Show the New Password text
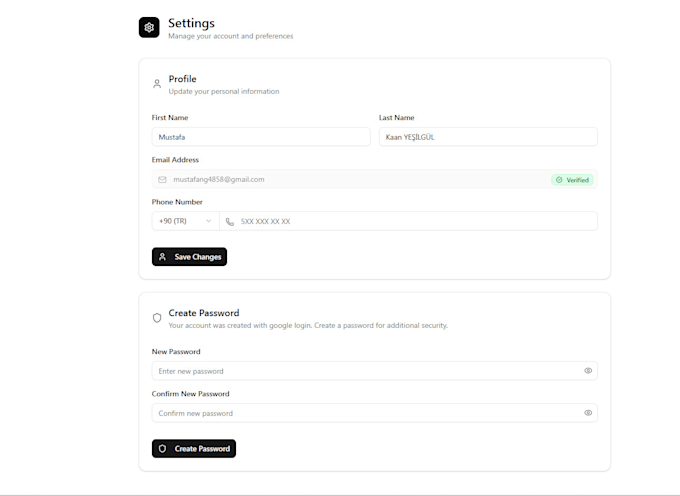The image size is (680, 496). tap(588, 371)
